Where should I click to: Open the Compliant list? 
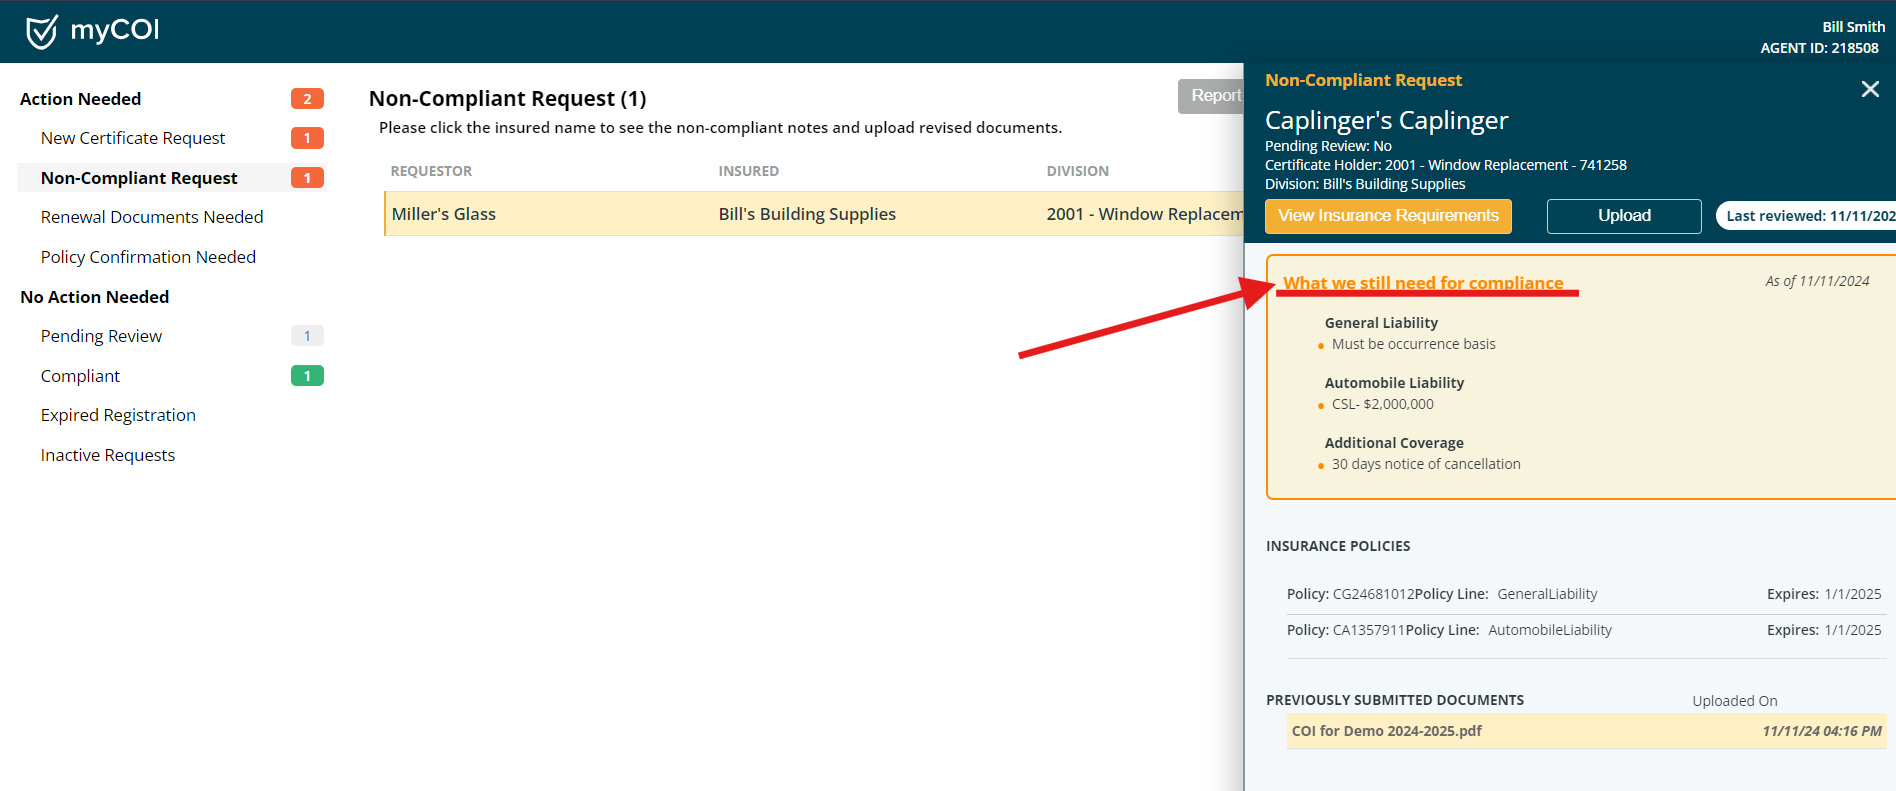80,376
